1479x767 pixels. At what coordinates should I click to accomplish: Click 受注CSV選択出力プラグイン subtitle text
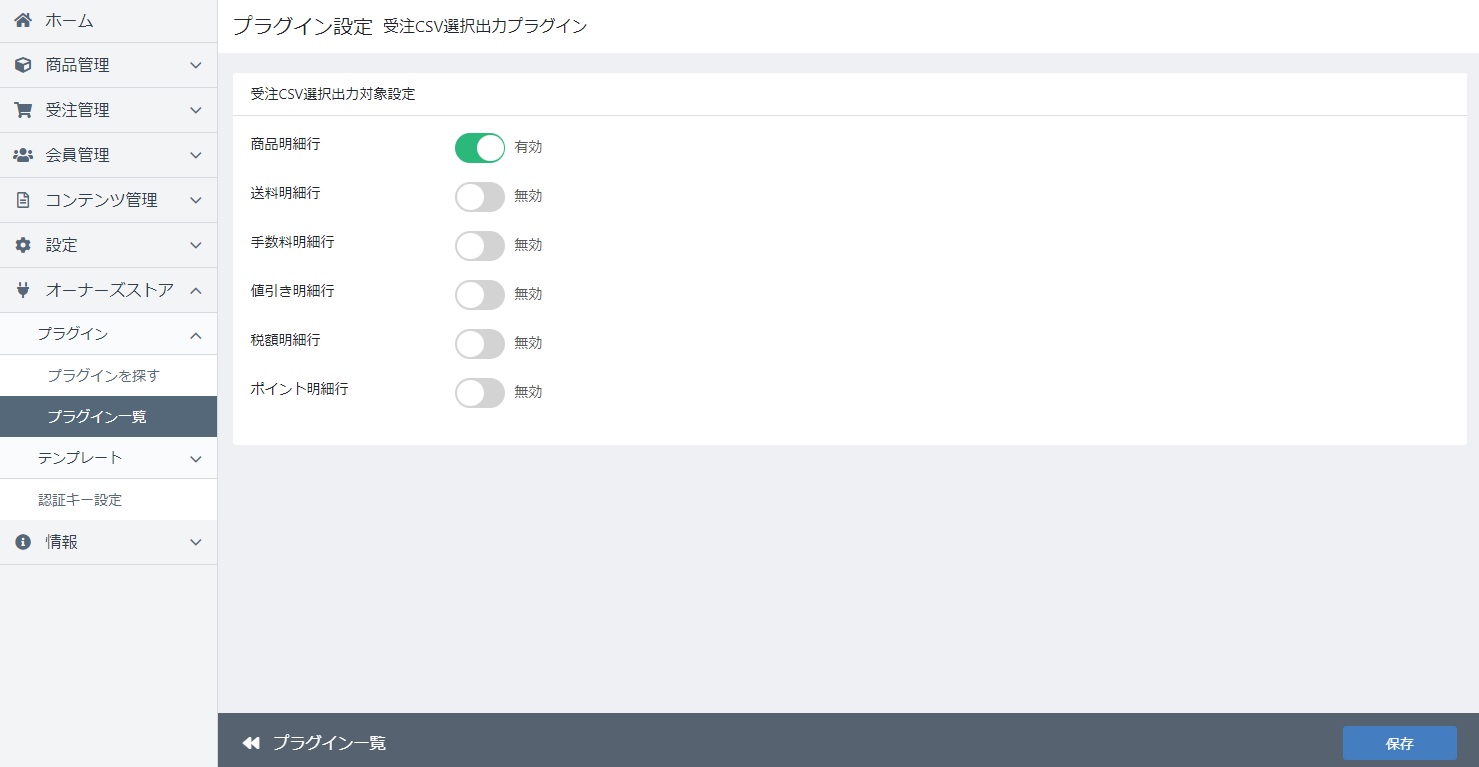485,27
